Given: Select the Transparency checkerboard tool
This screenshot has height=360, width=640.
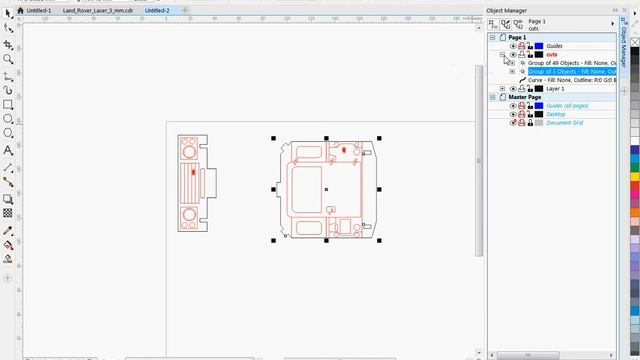Looking at the screenshot, I should click(x=8, y=213).
